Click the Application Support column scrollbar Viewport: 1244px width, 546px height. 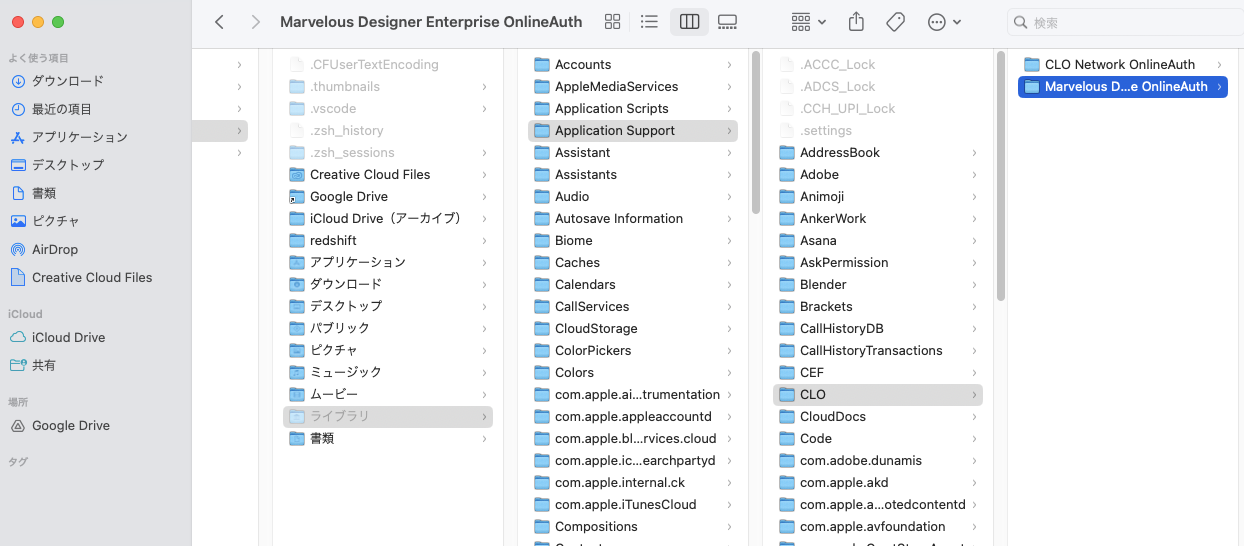(1001, 176)
